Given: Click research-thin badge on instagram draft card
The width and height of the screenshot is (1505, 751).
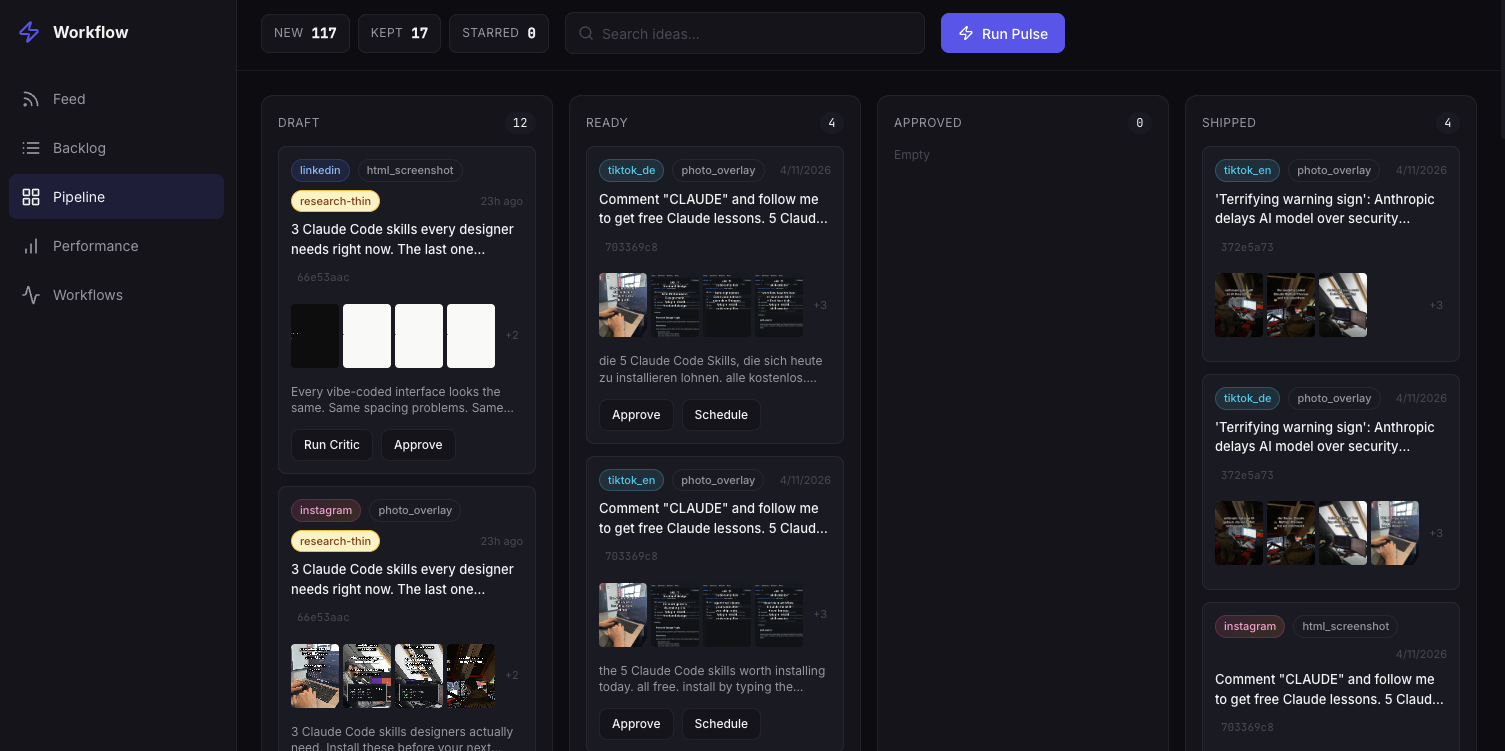Looking at the screenshot, I should [x=336, y=541].
